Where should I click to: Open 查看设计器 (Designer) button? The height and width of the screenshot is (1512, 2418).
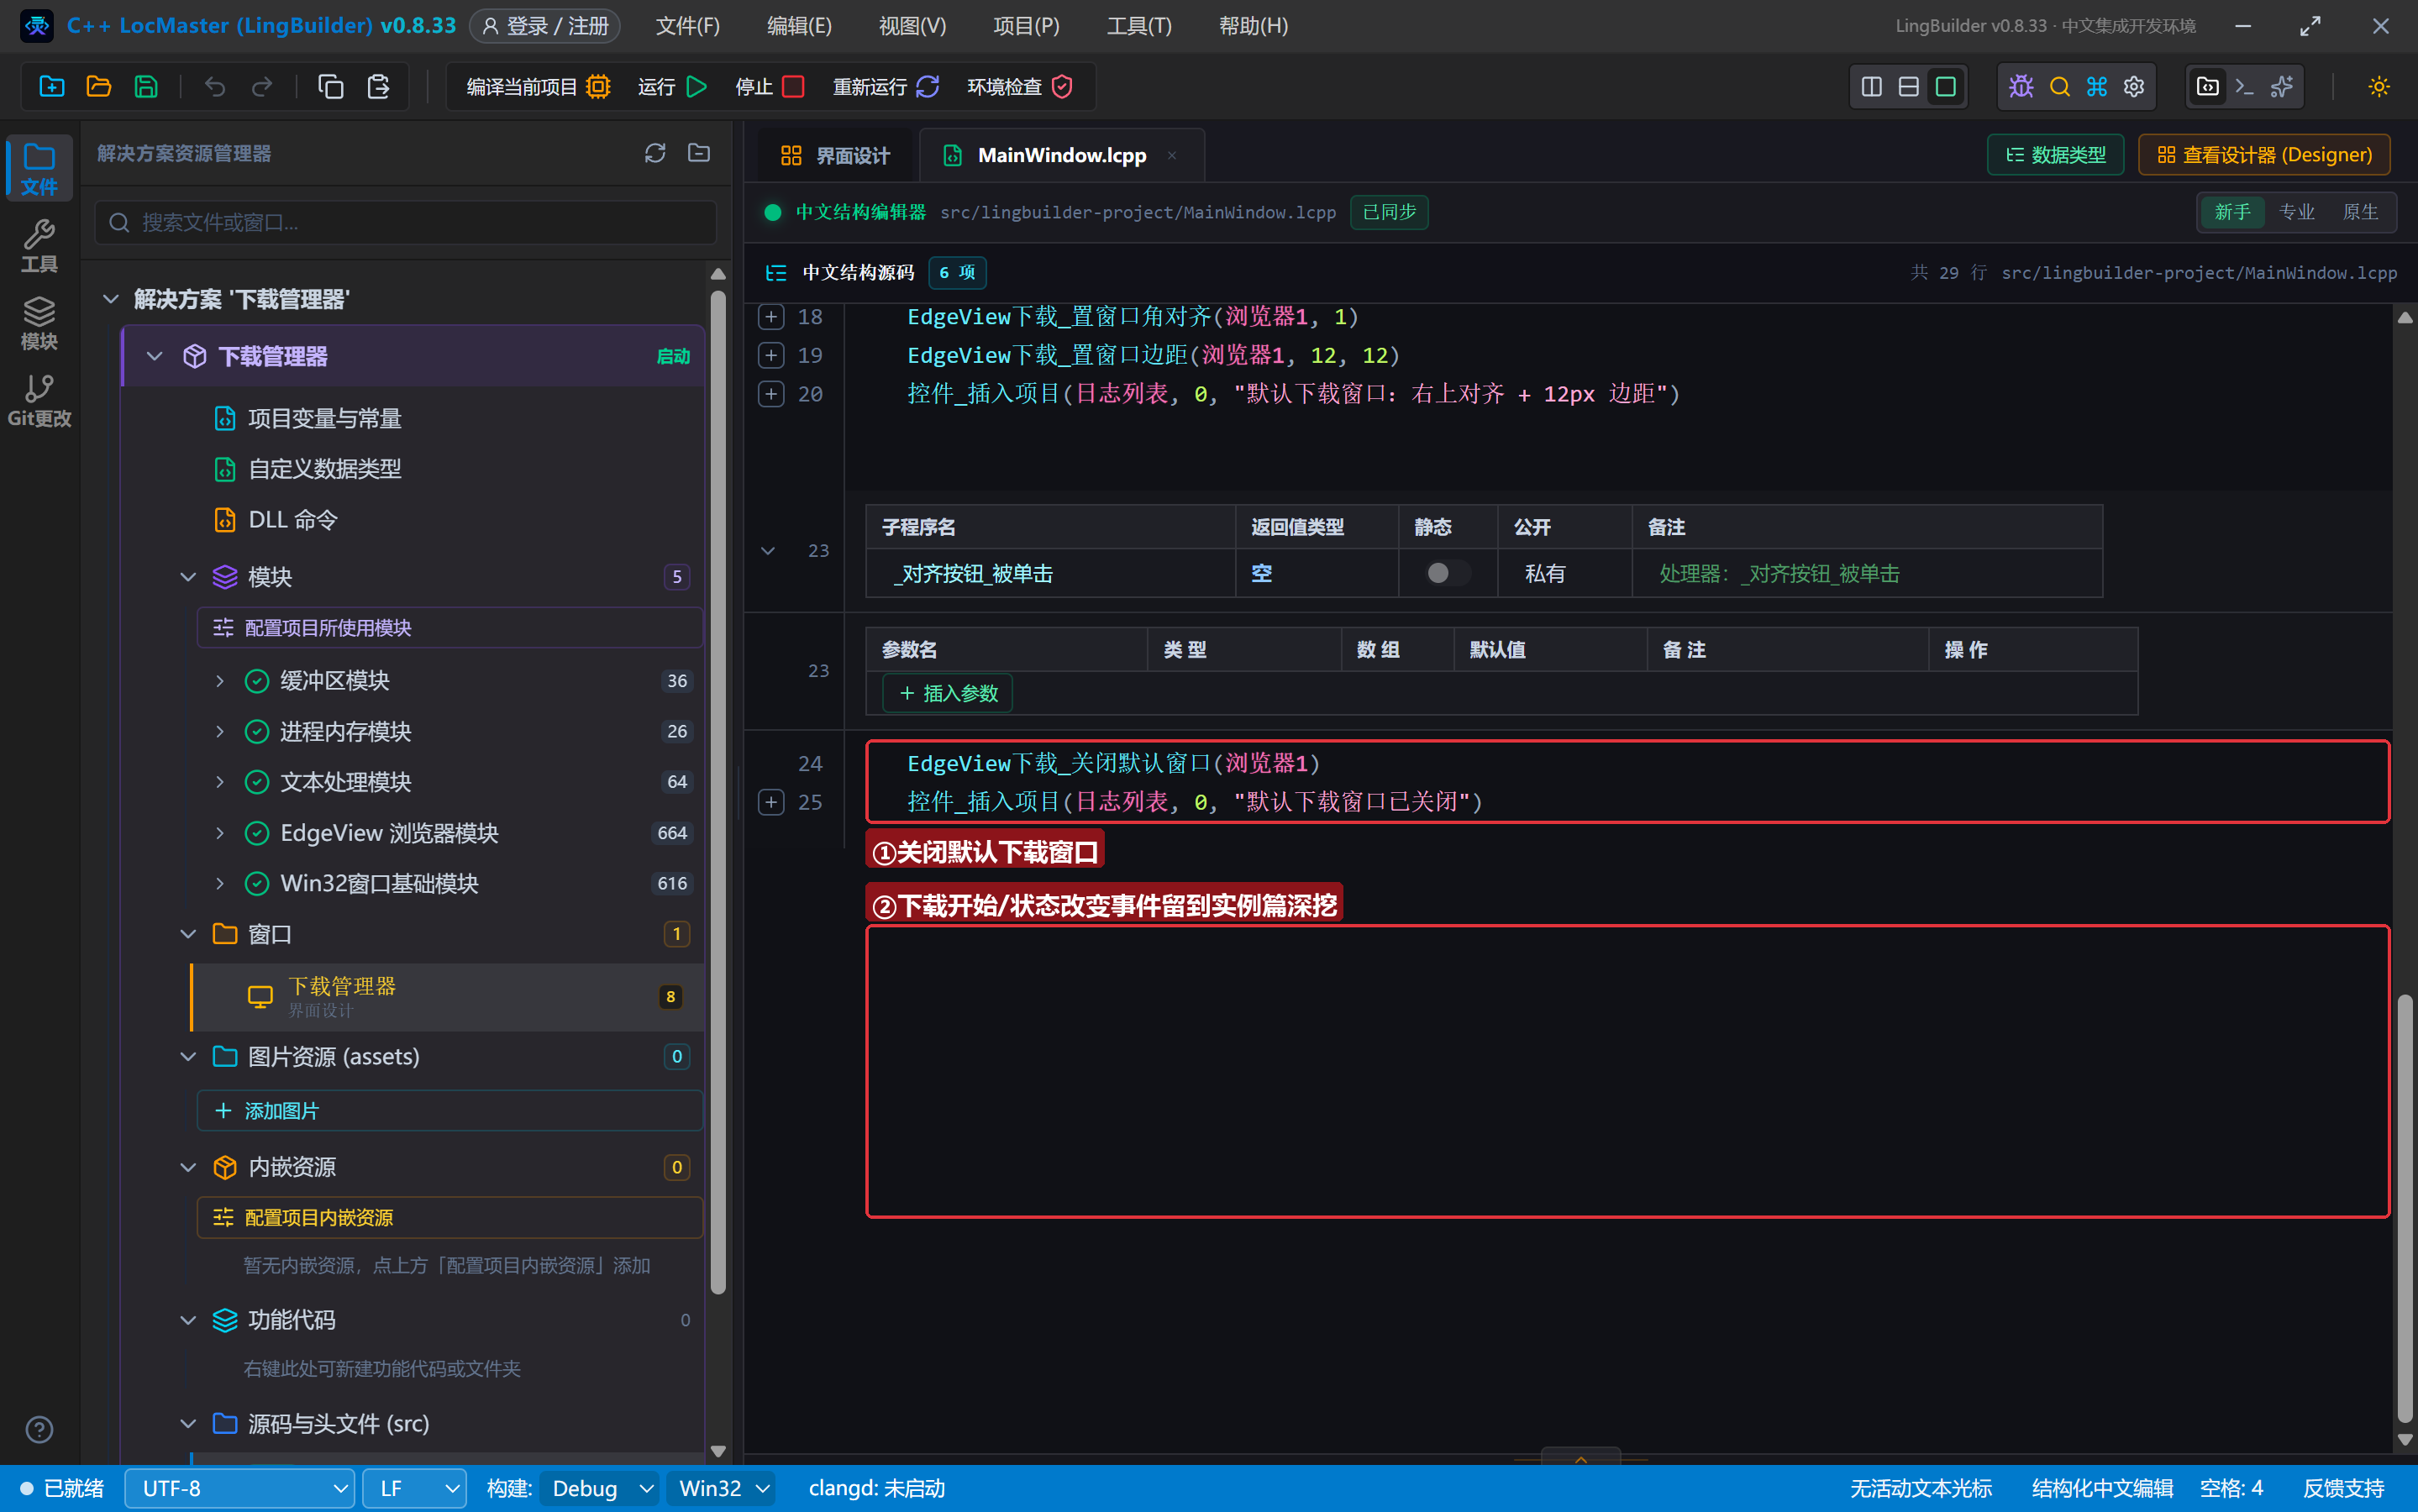[x=2264, y=155]
